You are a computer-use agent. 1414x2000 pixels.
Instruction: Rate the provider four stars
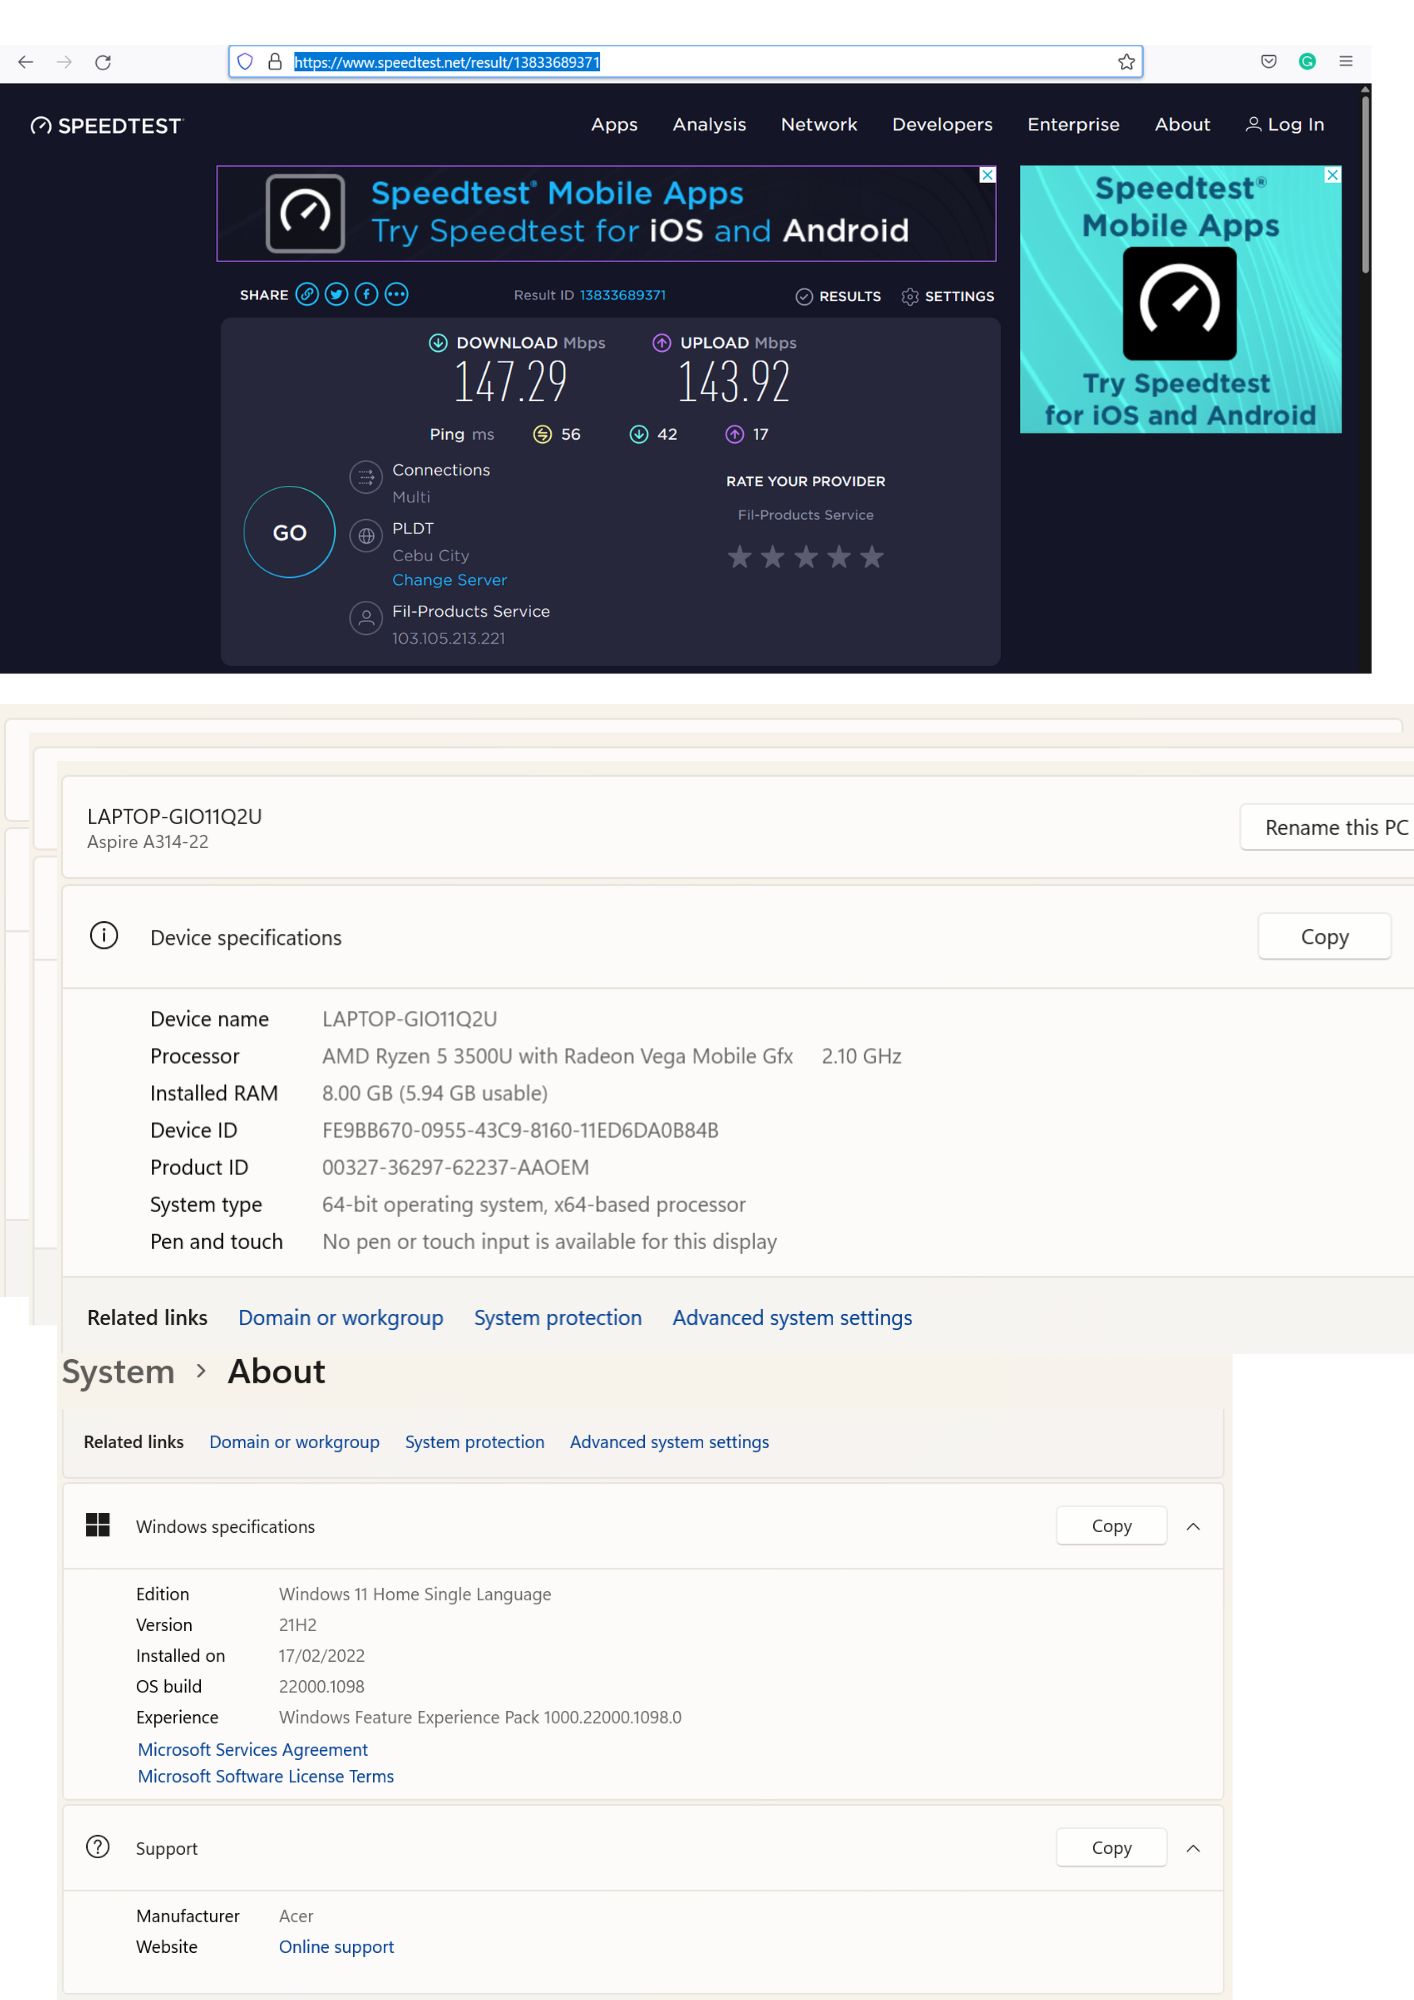839,557
